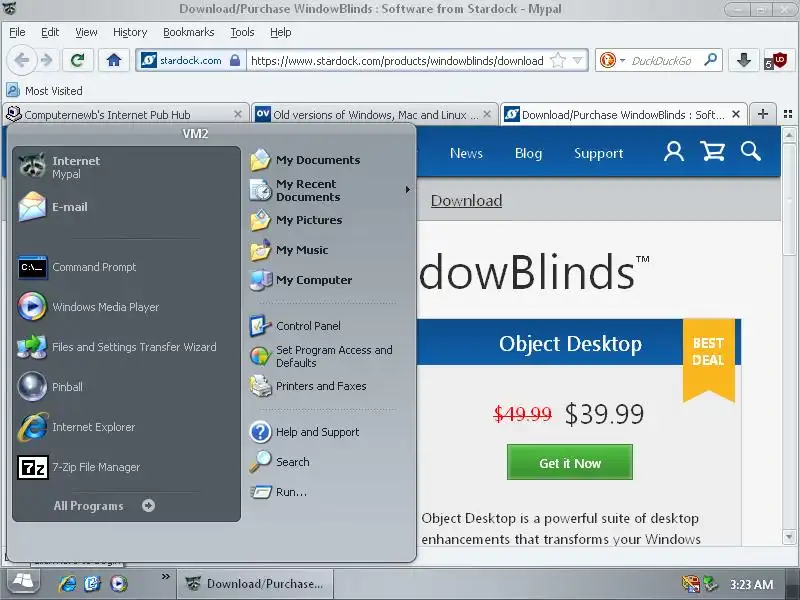Screen dimensions: 800x600
Task: Launch Internet Explorer from Quick Launch
Action: click(67, 583)
